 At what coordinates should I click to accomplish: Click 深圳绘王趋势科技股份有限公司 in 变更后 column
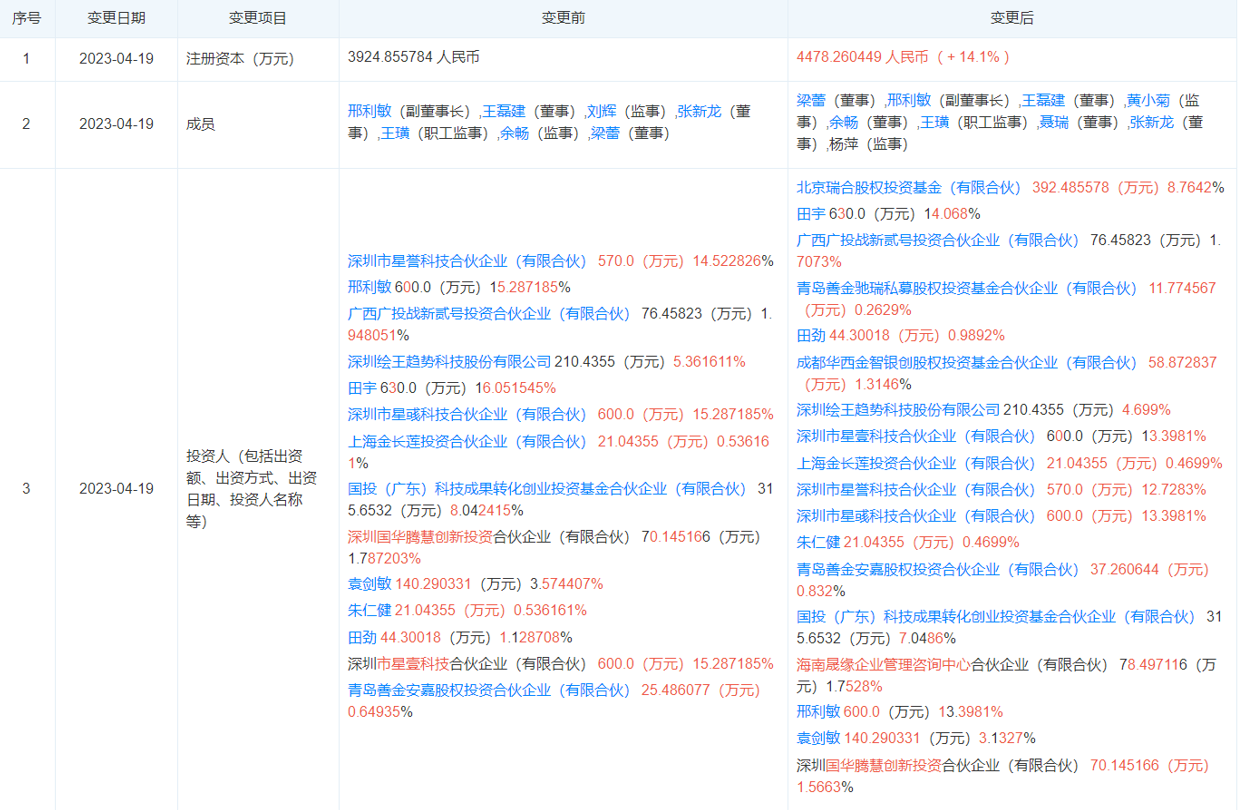898,410
